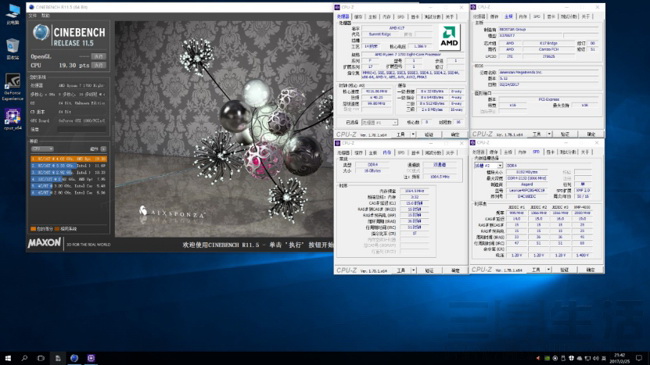Image resolution: width=650 pixels, height=365 pixels.
Task: Click the rendered scene preview in Cinebench
Action: coord(224,129)
